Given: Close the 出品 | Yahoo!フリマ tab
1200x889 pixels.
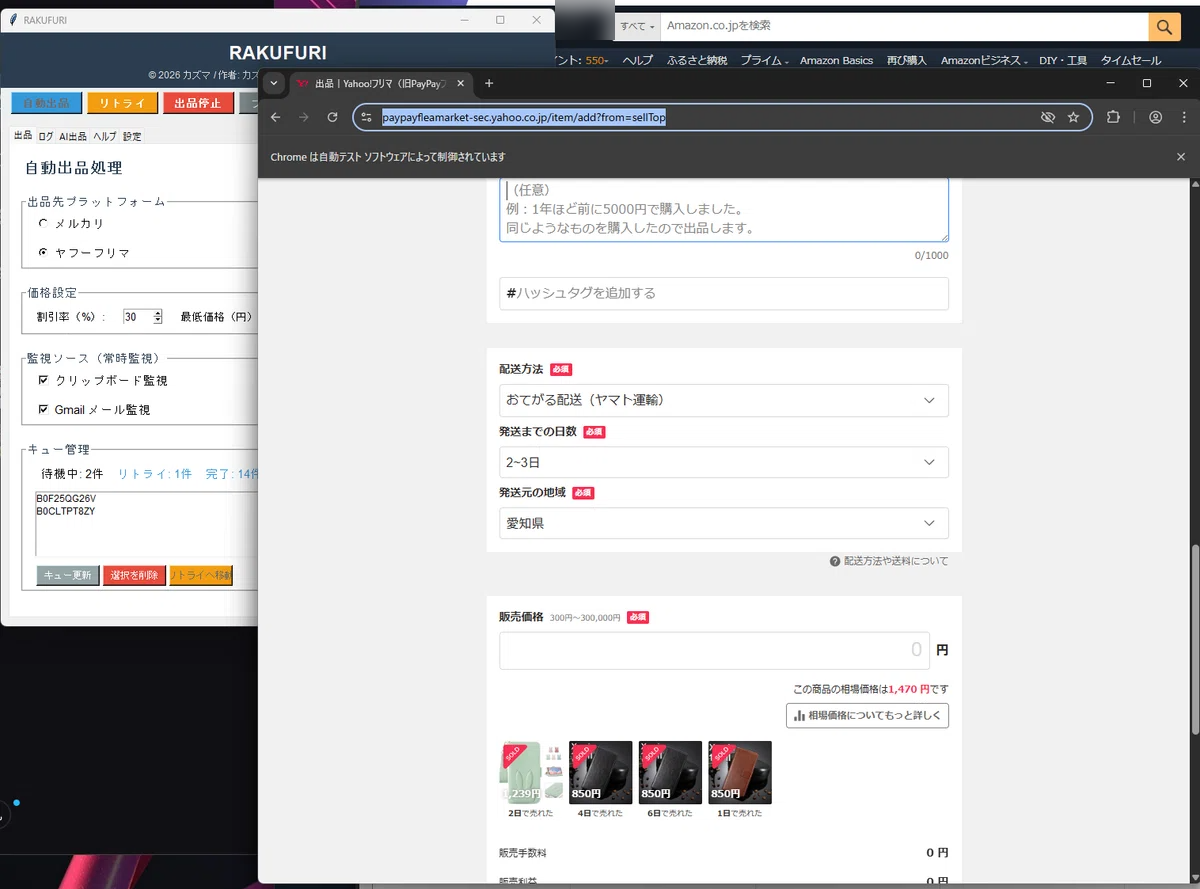Looking at the screenshot, I should click(460, 83).
